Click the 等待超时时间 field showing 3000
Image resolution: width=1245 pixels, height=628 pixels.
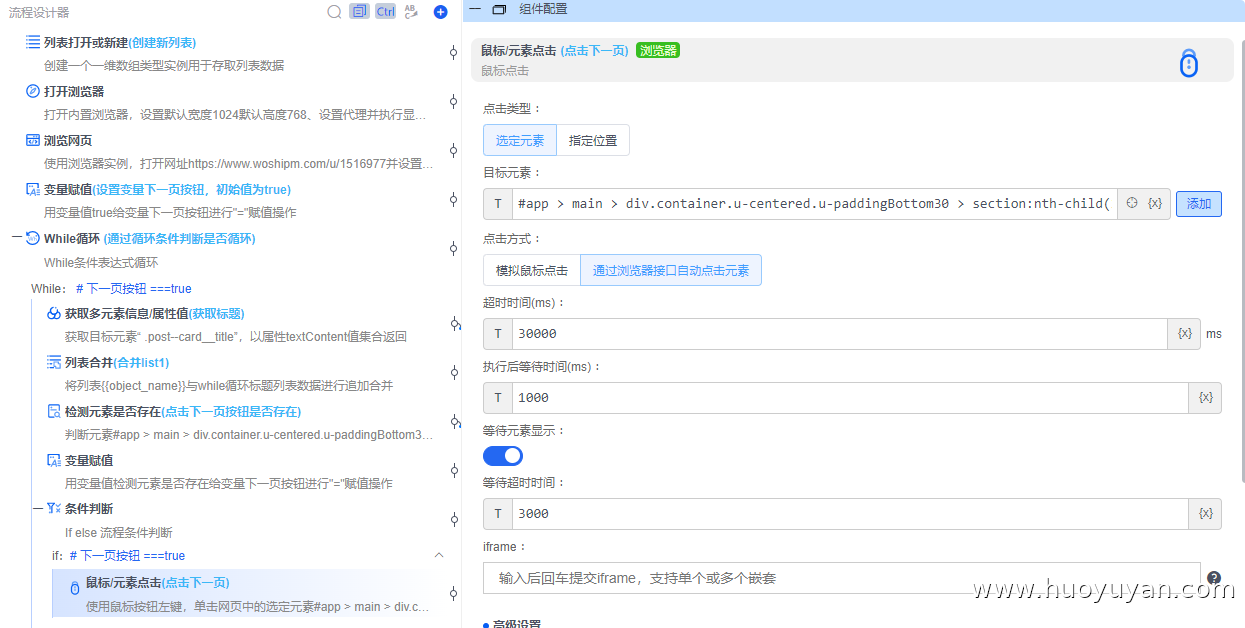[x=850, y=513]
